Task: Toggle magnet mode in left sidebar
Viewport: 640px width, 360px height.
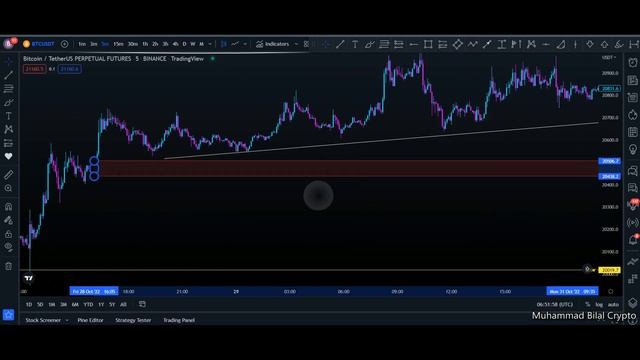Action: point(9,207)
